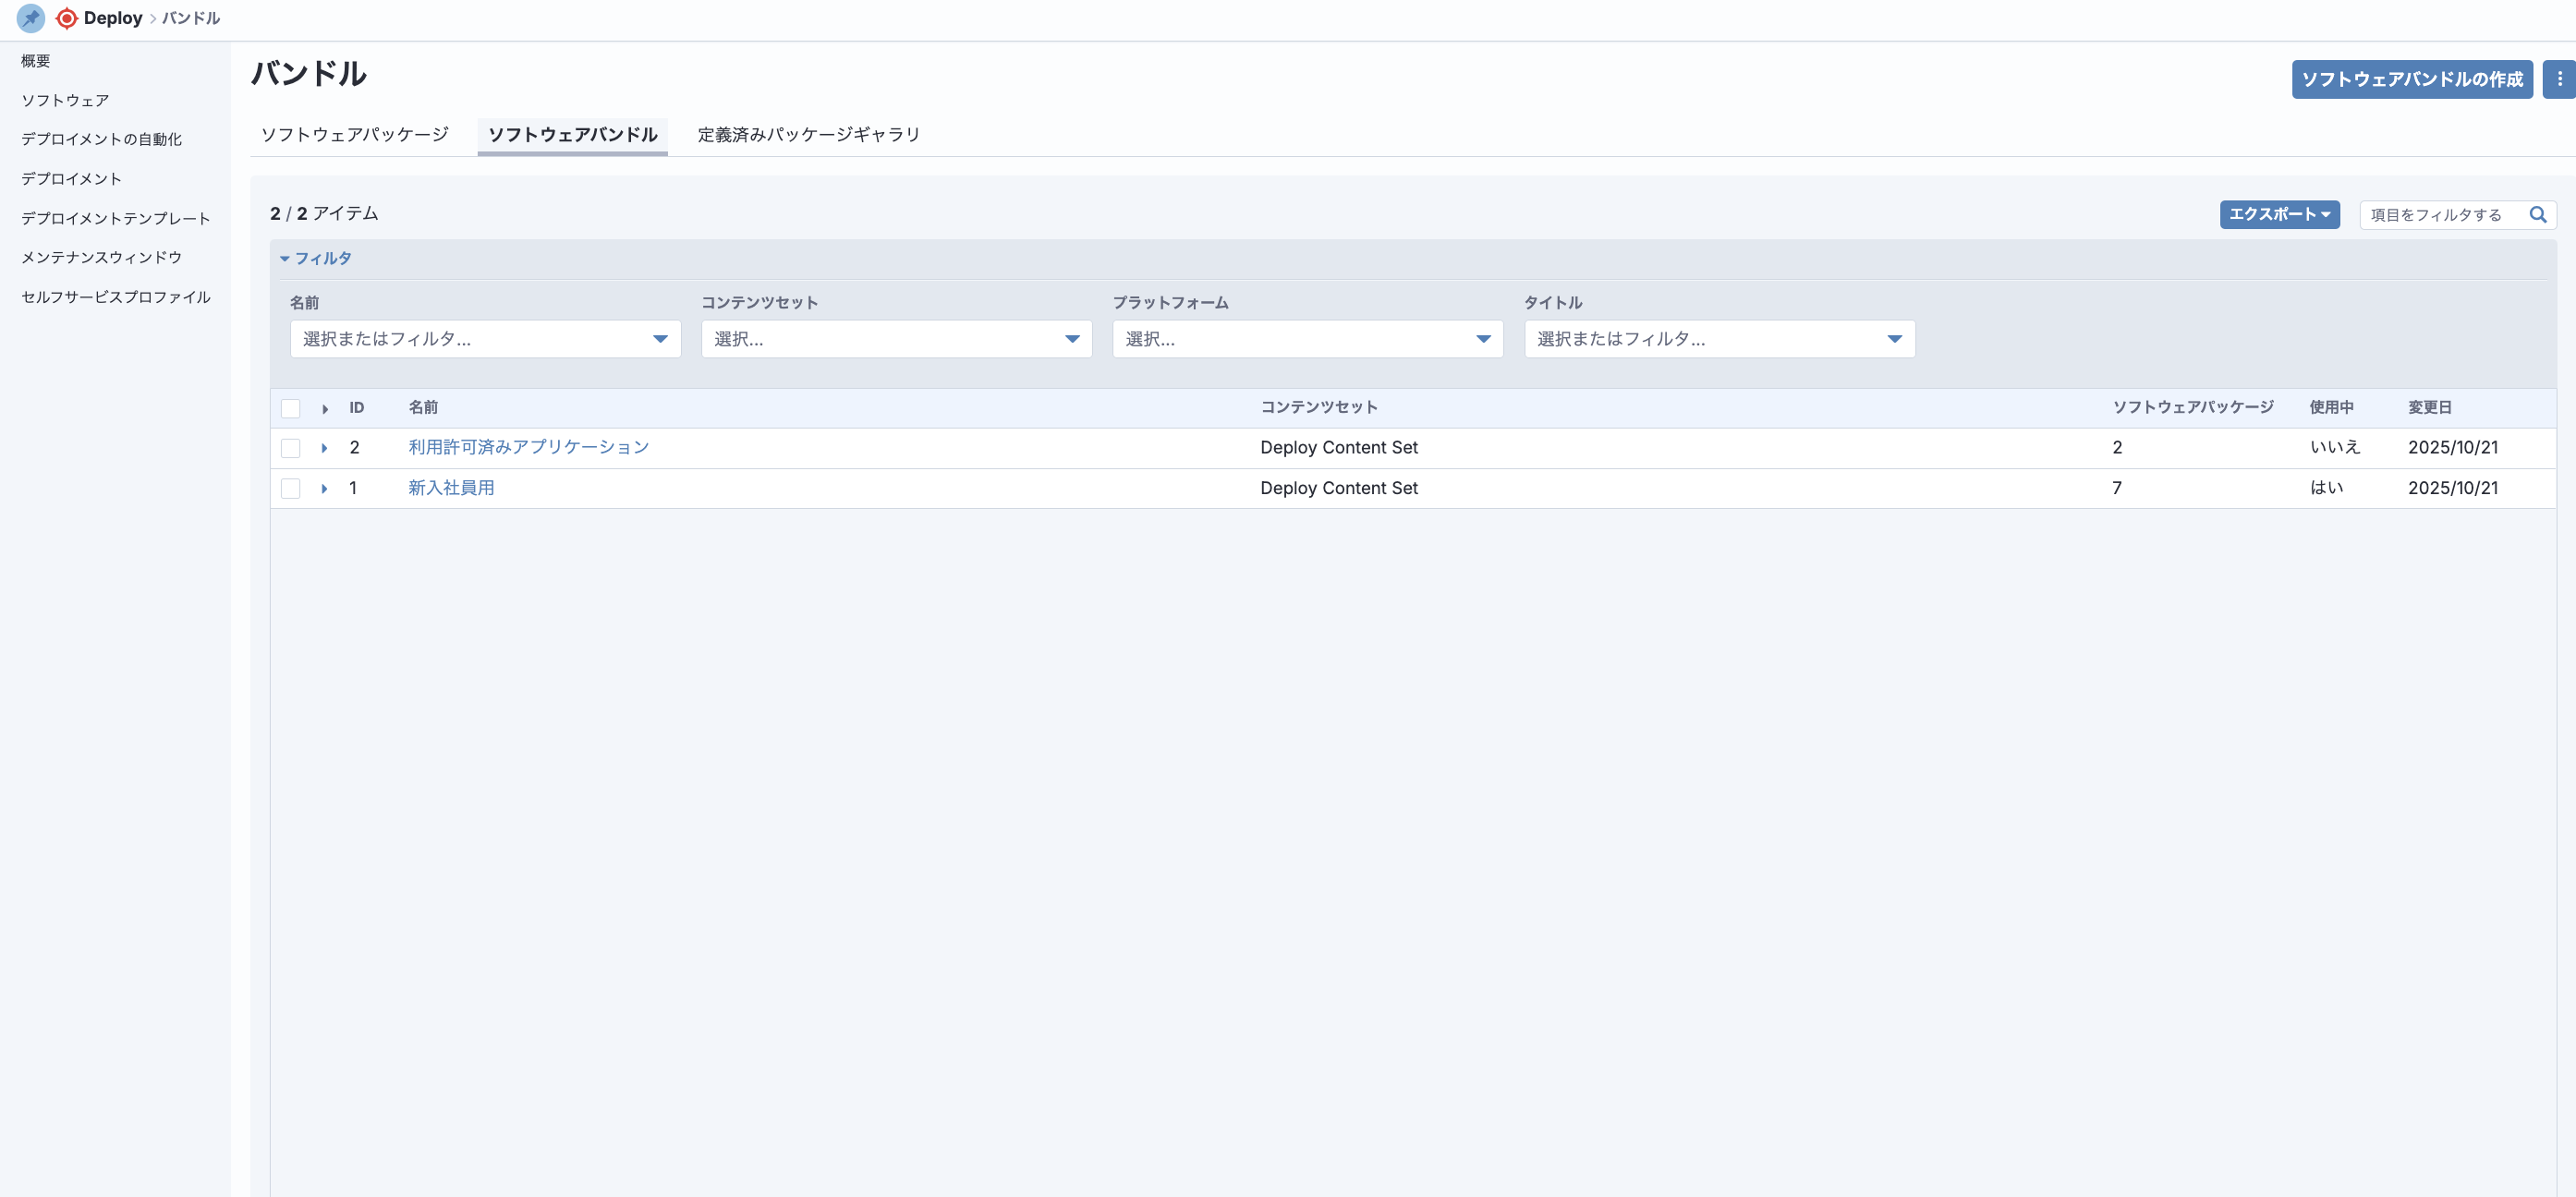The height and width of the screenshot is (1197, 2576).
Task: Click the pin icon in top-left corner
Action: tap(31, 18)
